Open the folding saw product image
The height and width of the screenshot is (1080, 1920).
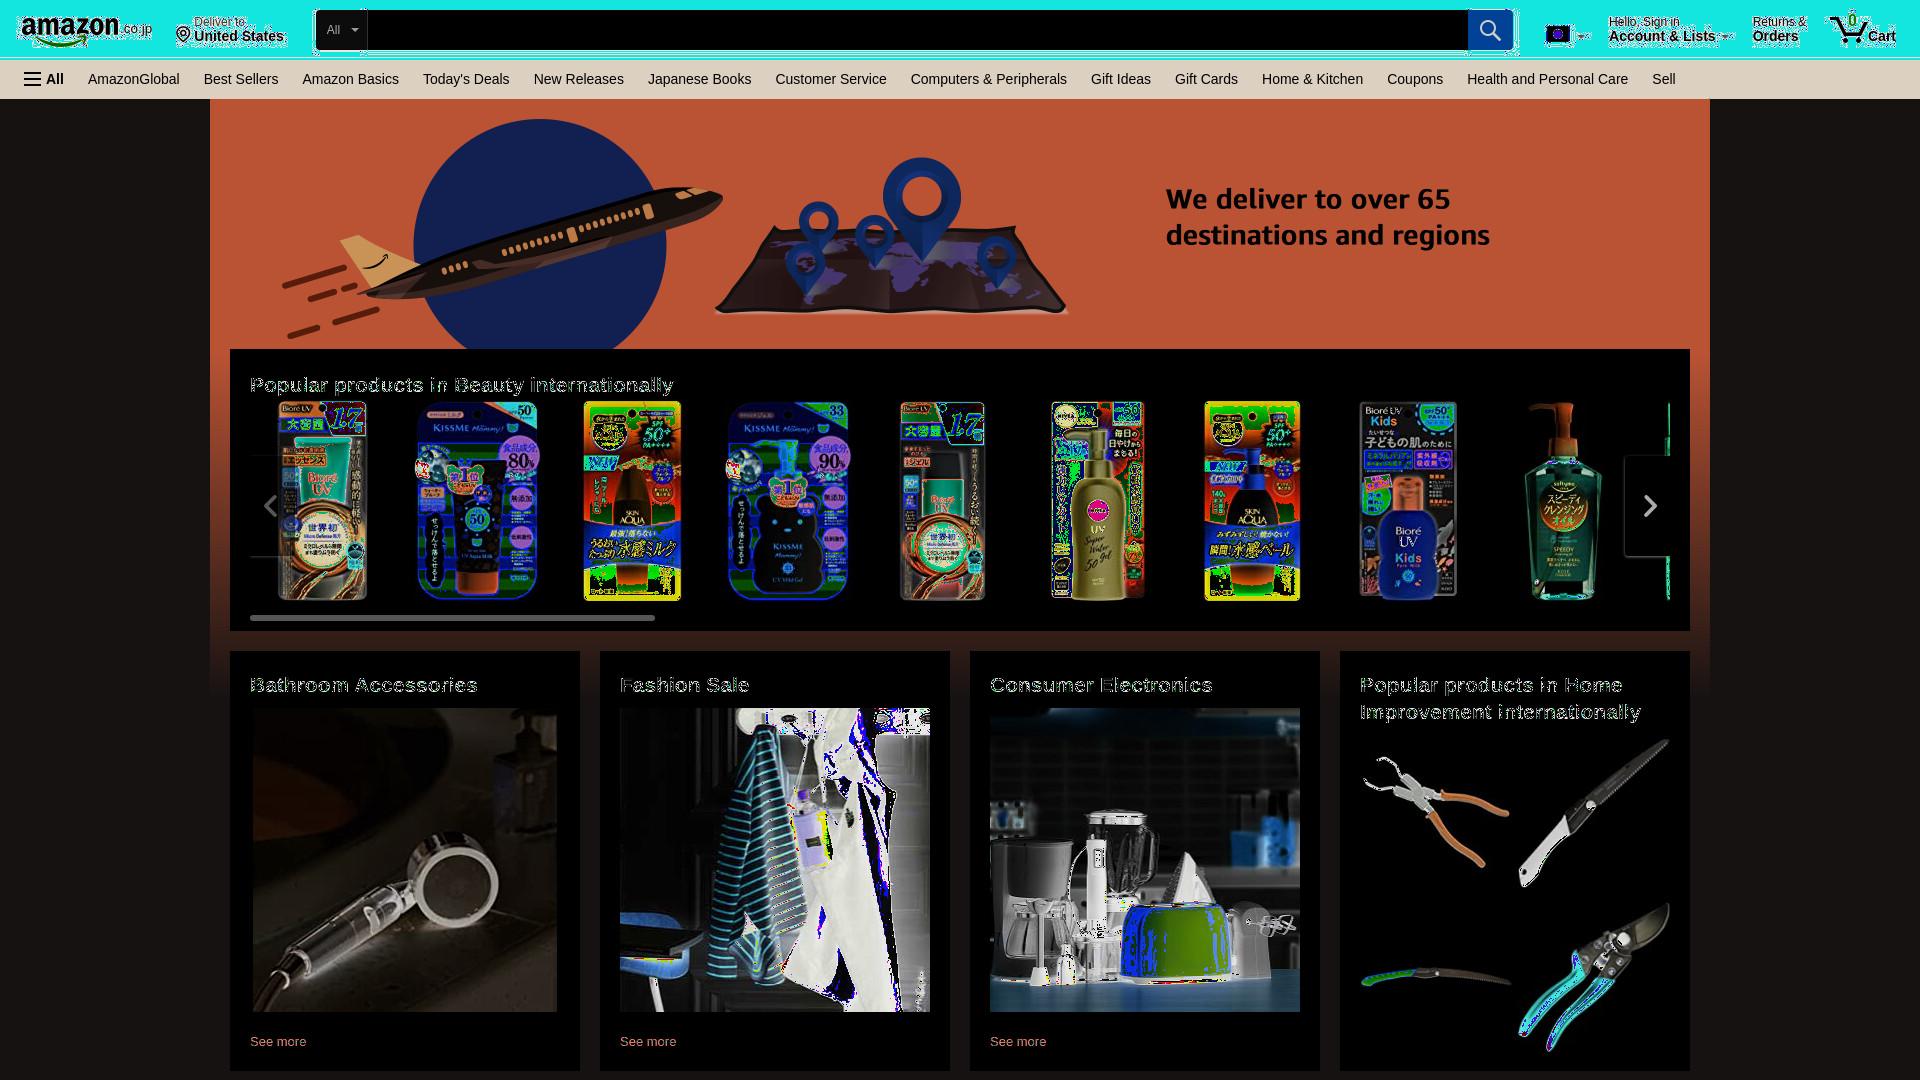coord(1593,812)
